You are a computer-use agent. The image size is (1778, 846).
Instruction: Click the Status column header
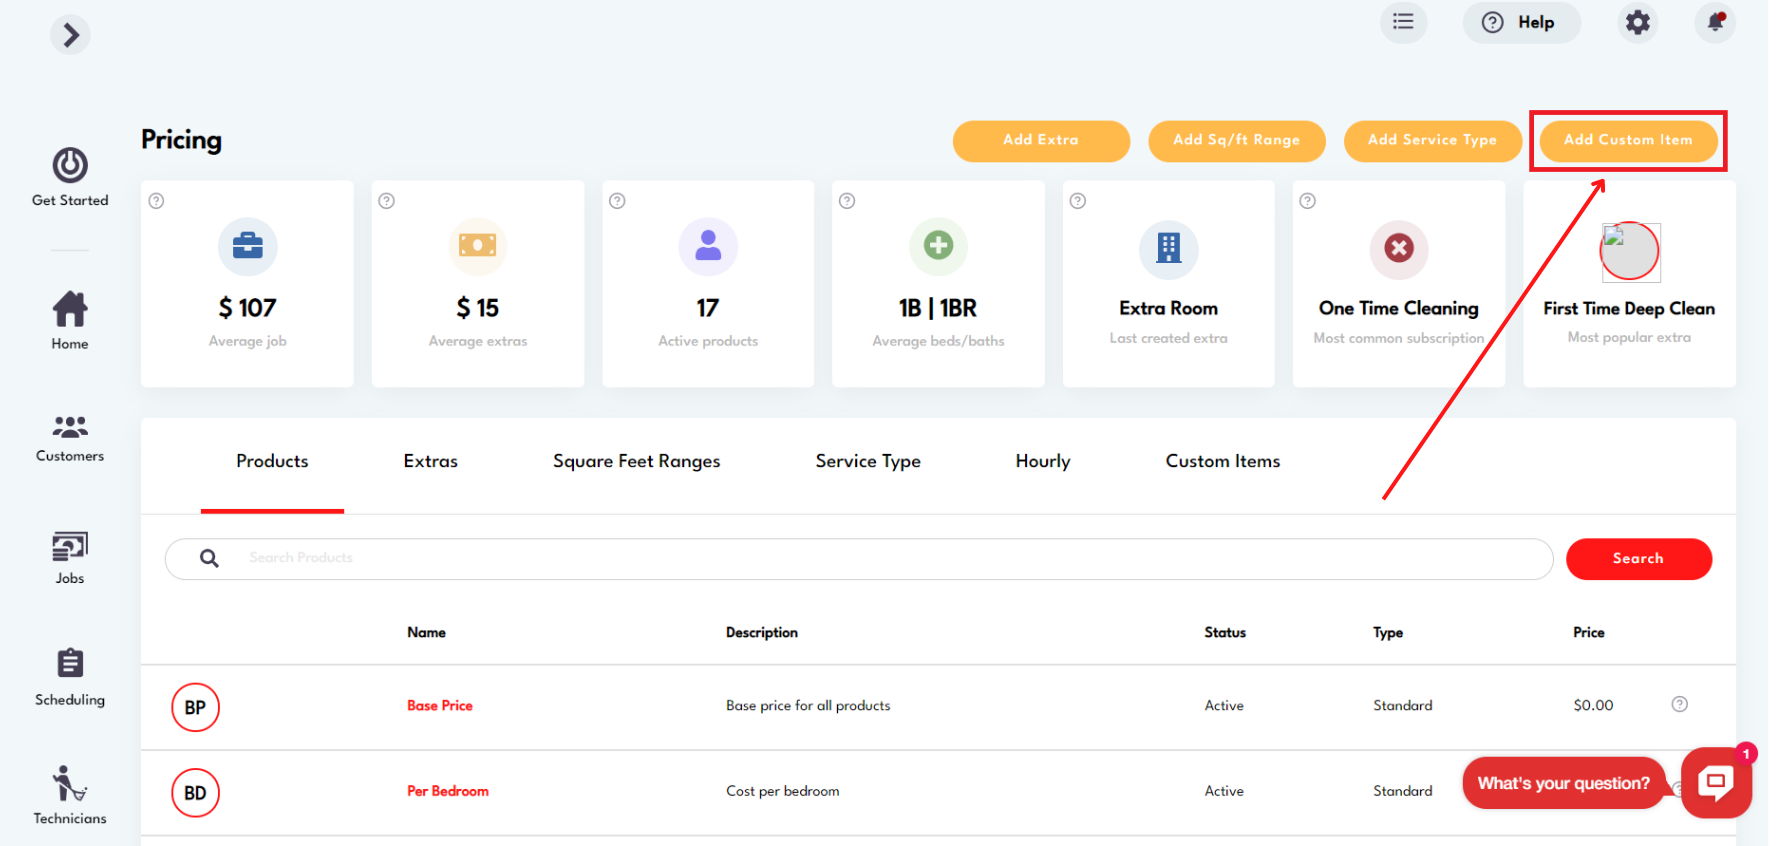pos(1225,633)
